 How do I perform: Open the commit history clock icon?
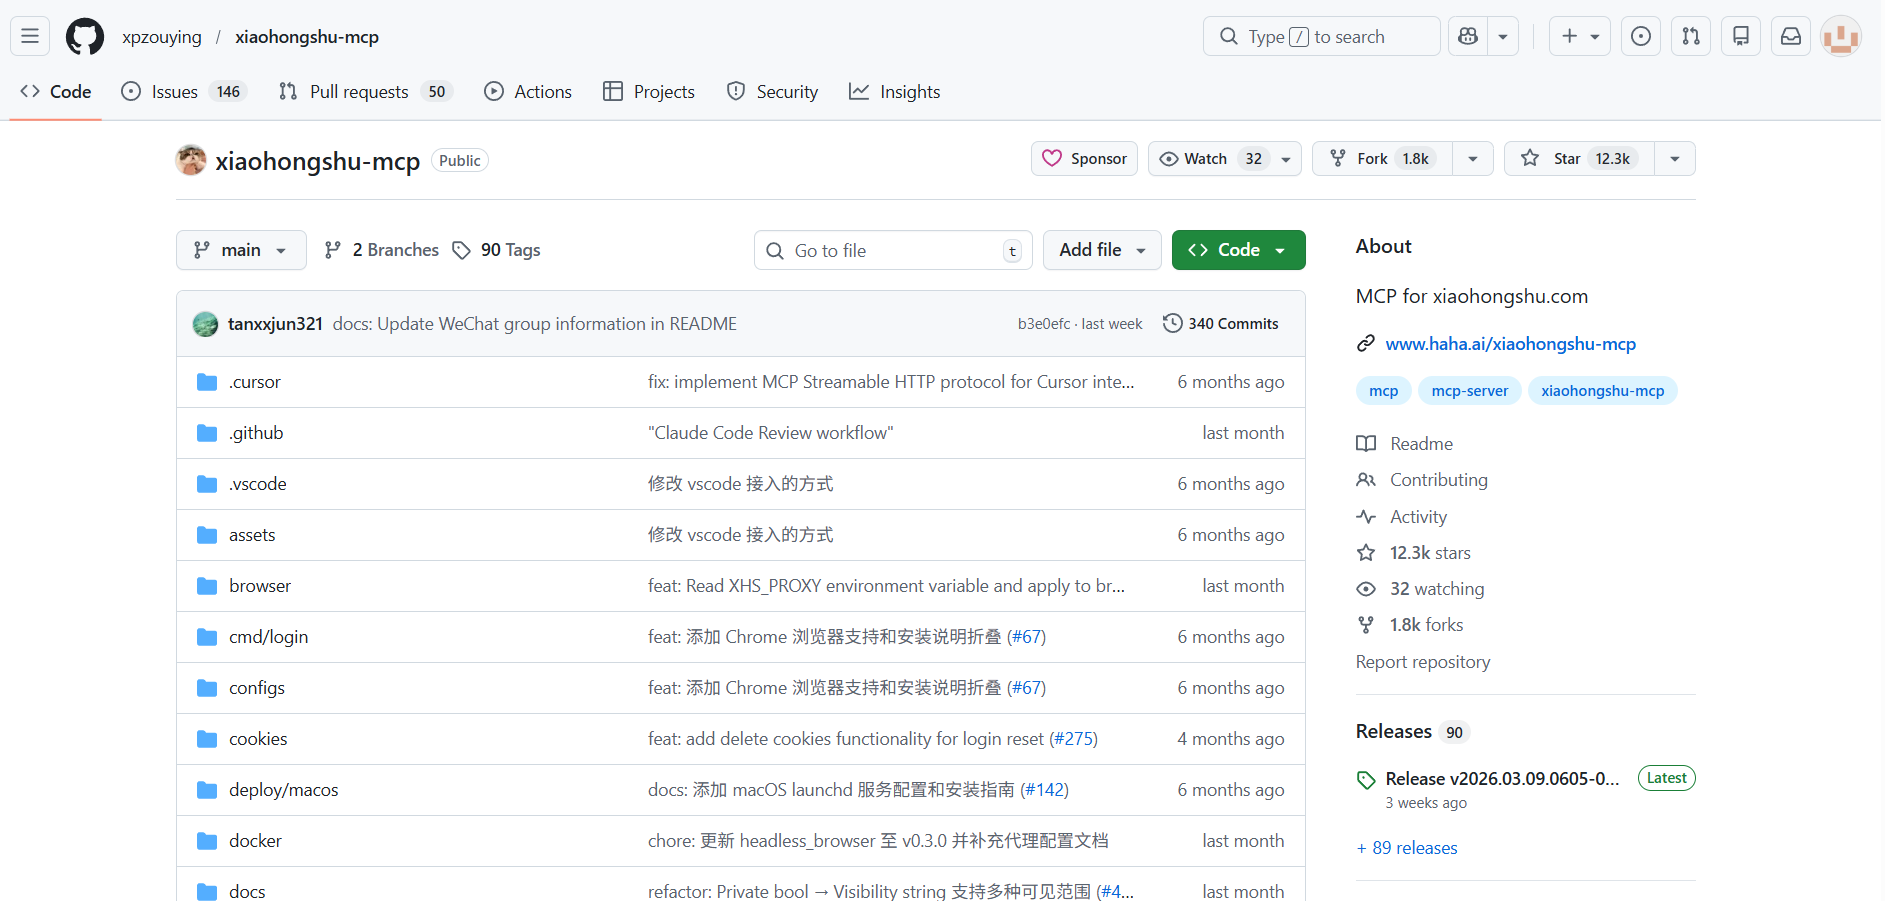pyautogui.click(x=1173, y=324)
